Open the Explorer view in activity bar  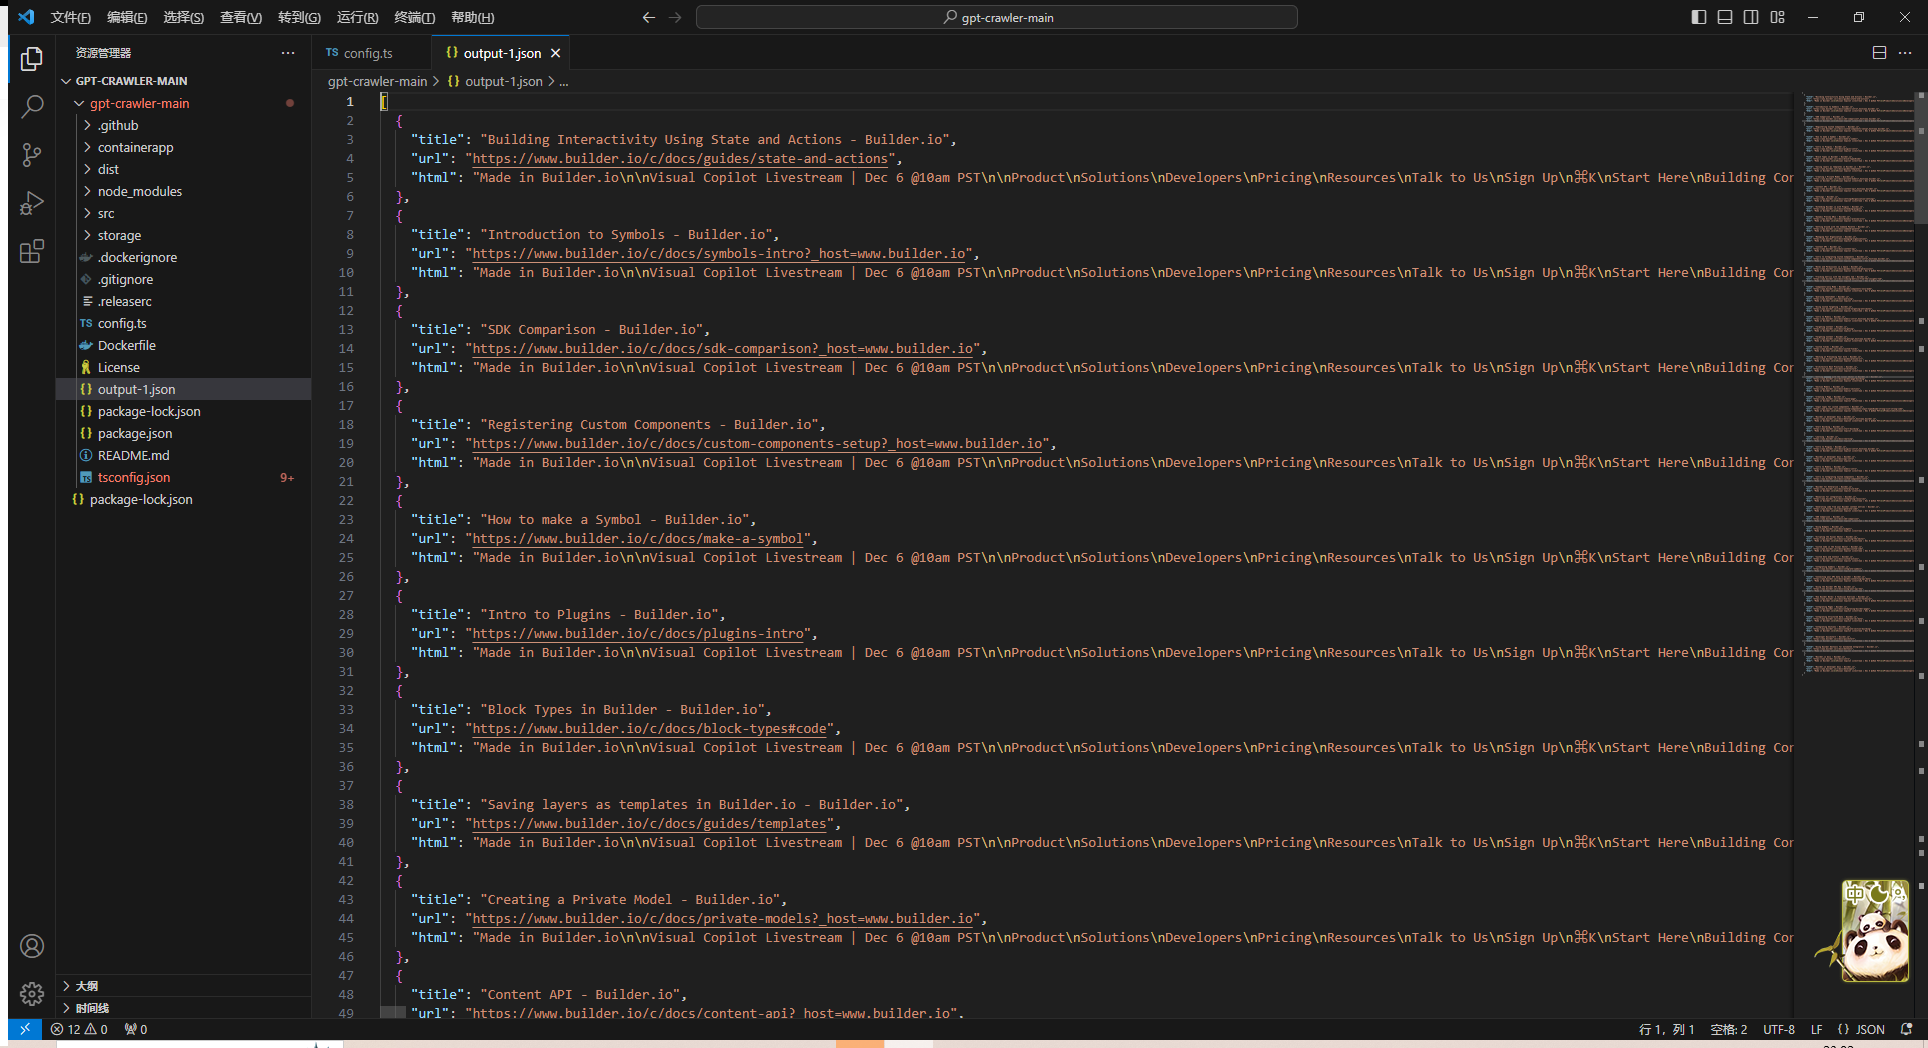click(32, 60)
